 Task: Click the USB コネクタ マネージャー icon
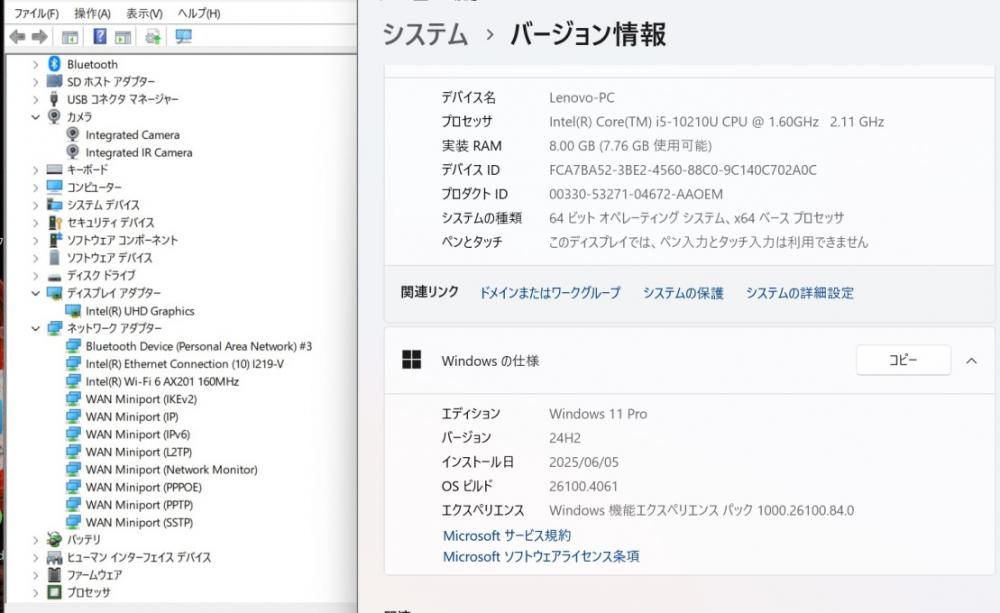(x=54, y=99)
